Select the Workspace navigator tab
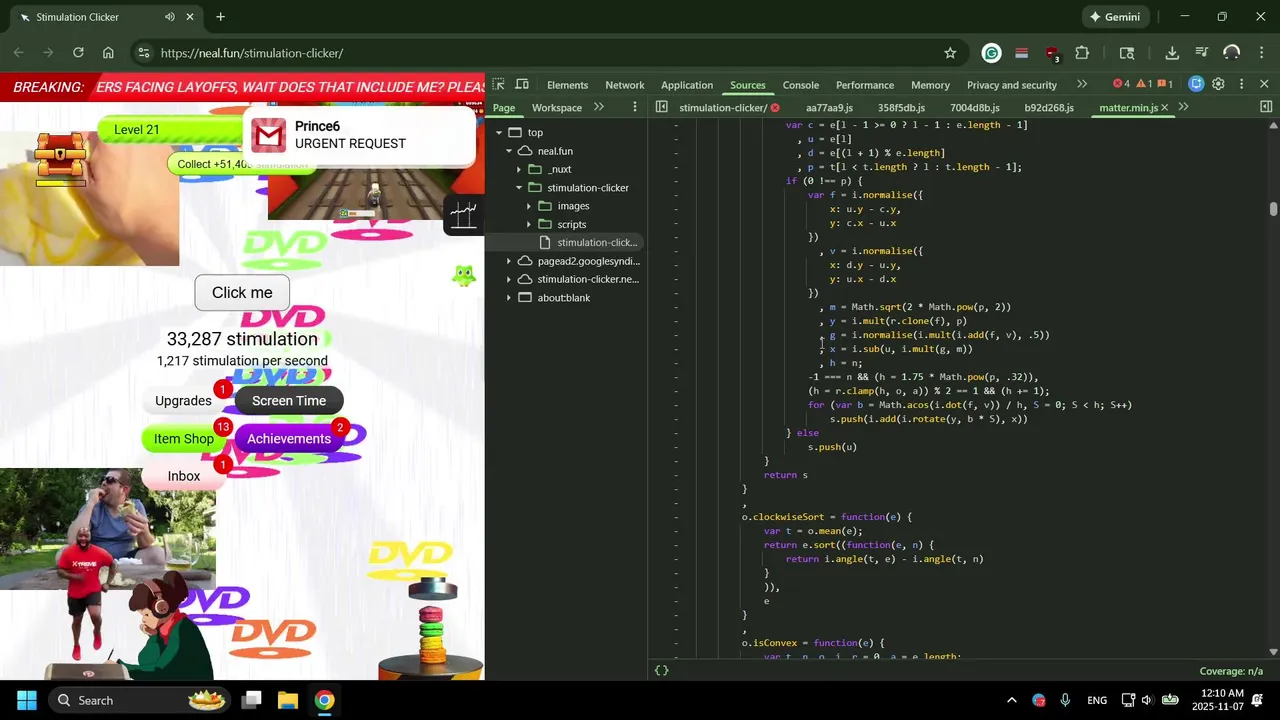 [x=557, y=108]
